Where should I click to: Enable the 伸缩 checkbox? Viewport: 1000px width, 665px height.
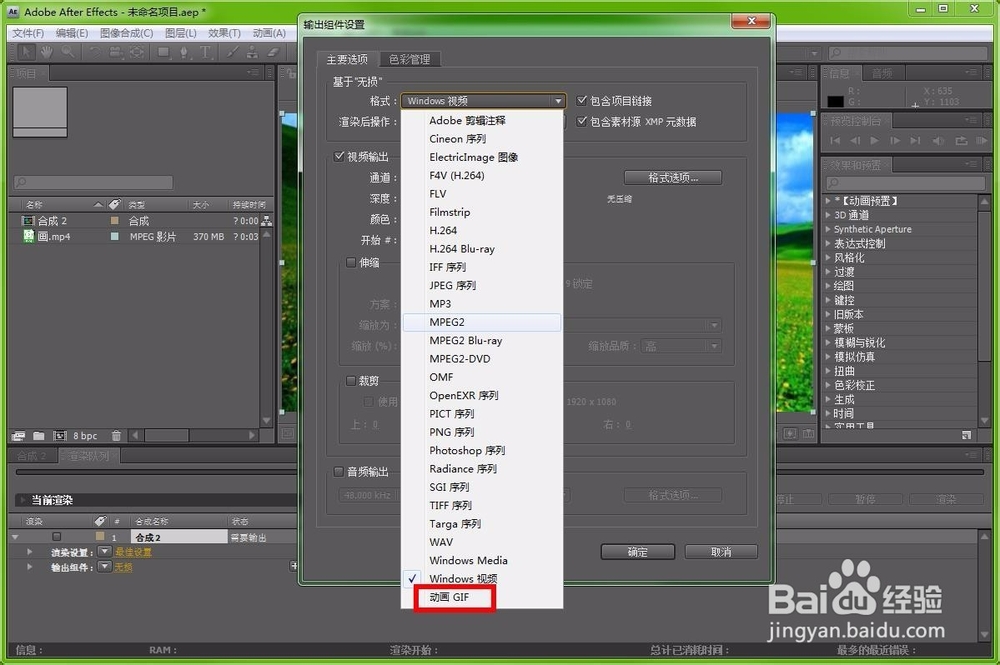click(351, 262)
